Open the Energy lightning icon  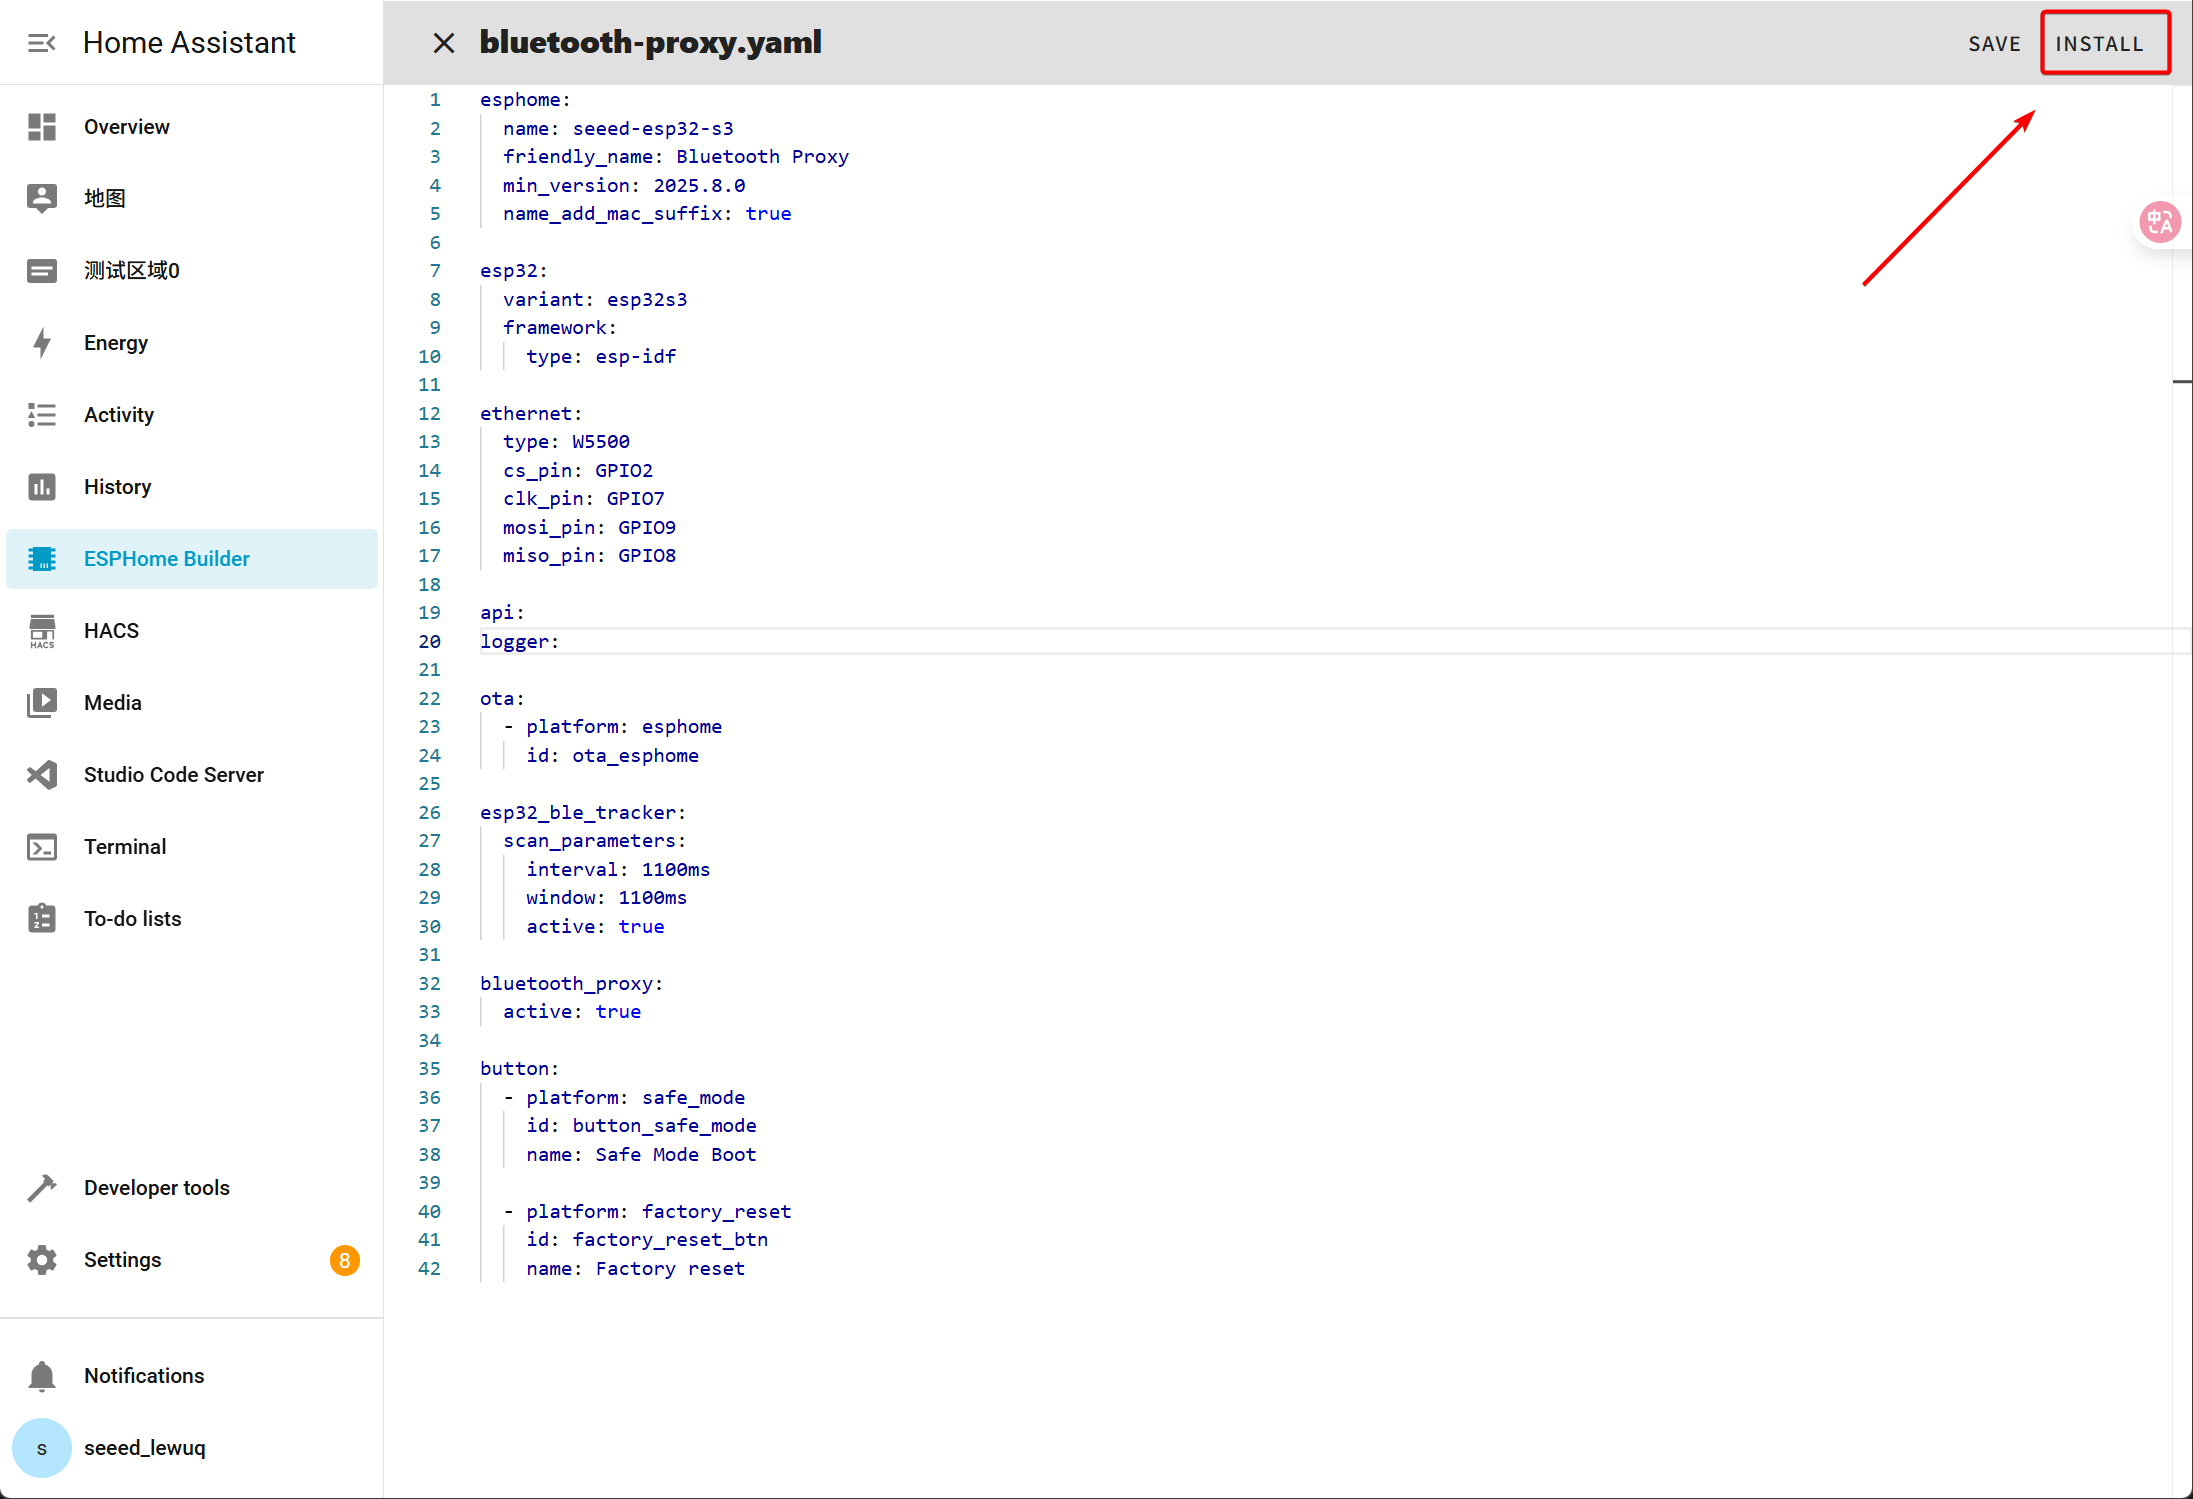click(42, 343)
